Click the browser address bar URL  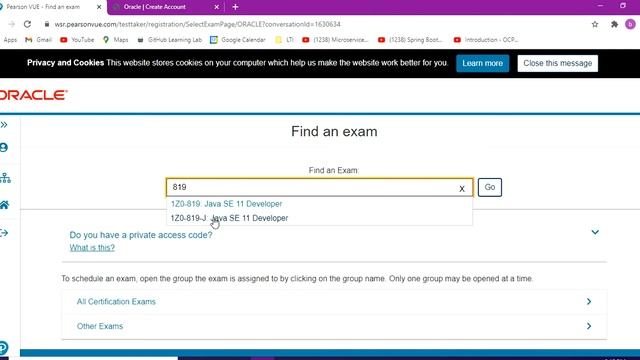(x=198, y=24)
